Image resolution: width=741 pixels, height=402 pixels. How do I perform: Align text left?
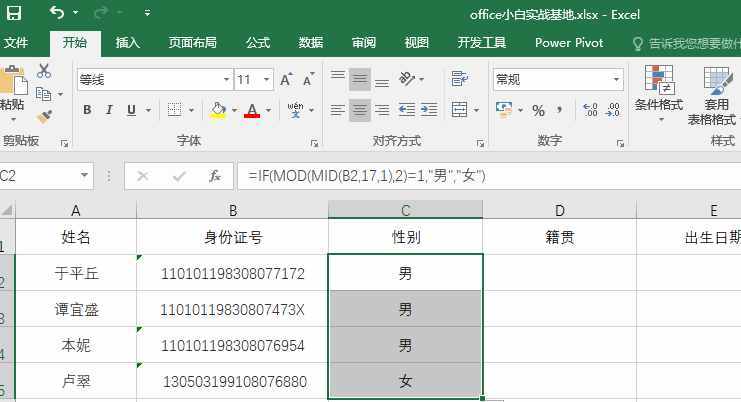coord(337,110)
